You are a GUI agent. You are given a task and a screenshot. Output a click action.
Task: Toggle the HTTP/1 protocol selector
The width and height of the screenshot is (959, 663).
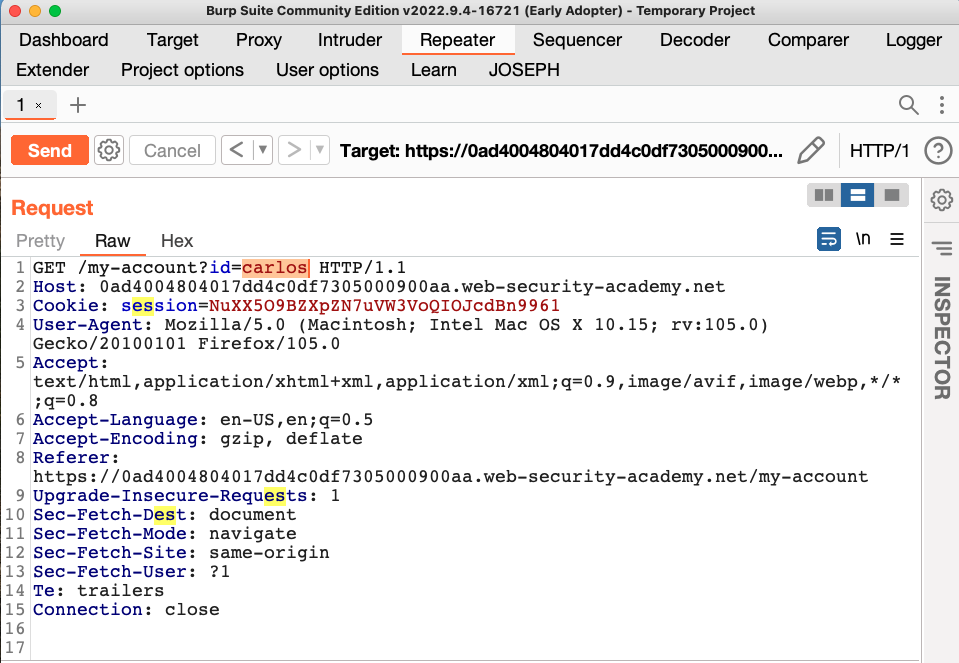pos(879,150)
